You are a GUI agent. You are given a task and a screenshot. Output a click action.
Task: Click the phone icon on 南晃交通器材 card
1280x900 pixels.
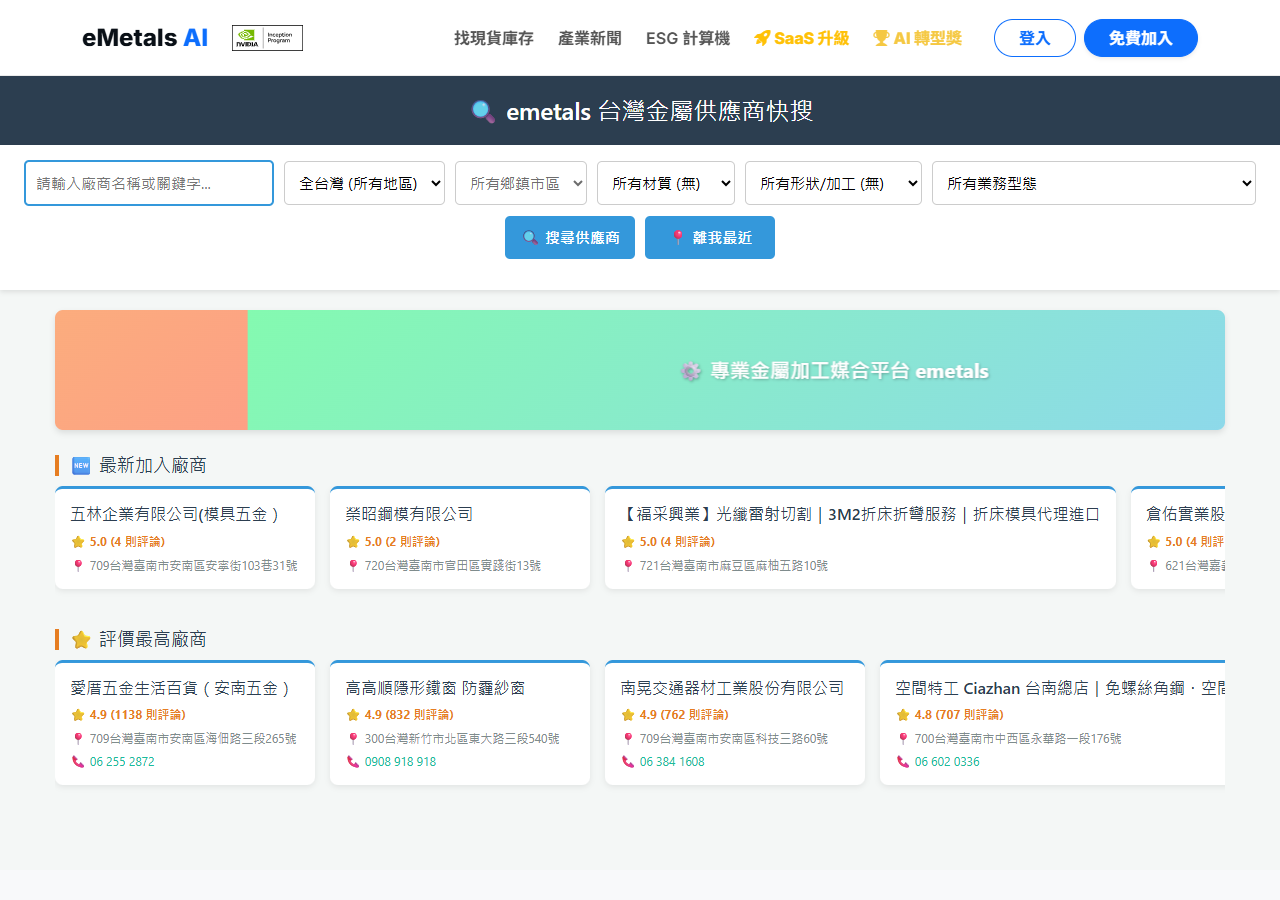[628, 762]
